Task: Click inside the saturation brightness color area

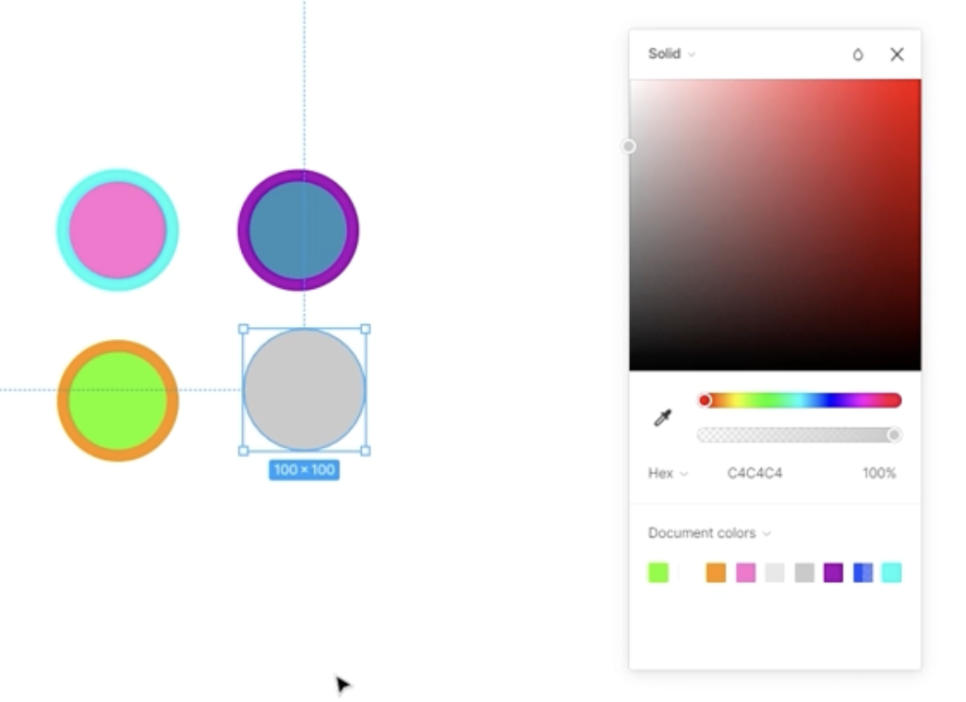Action: 775,225
